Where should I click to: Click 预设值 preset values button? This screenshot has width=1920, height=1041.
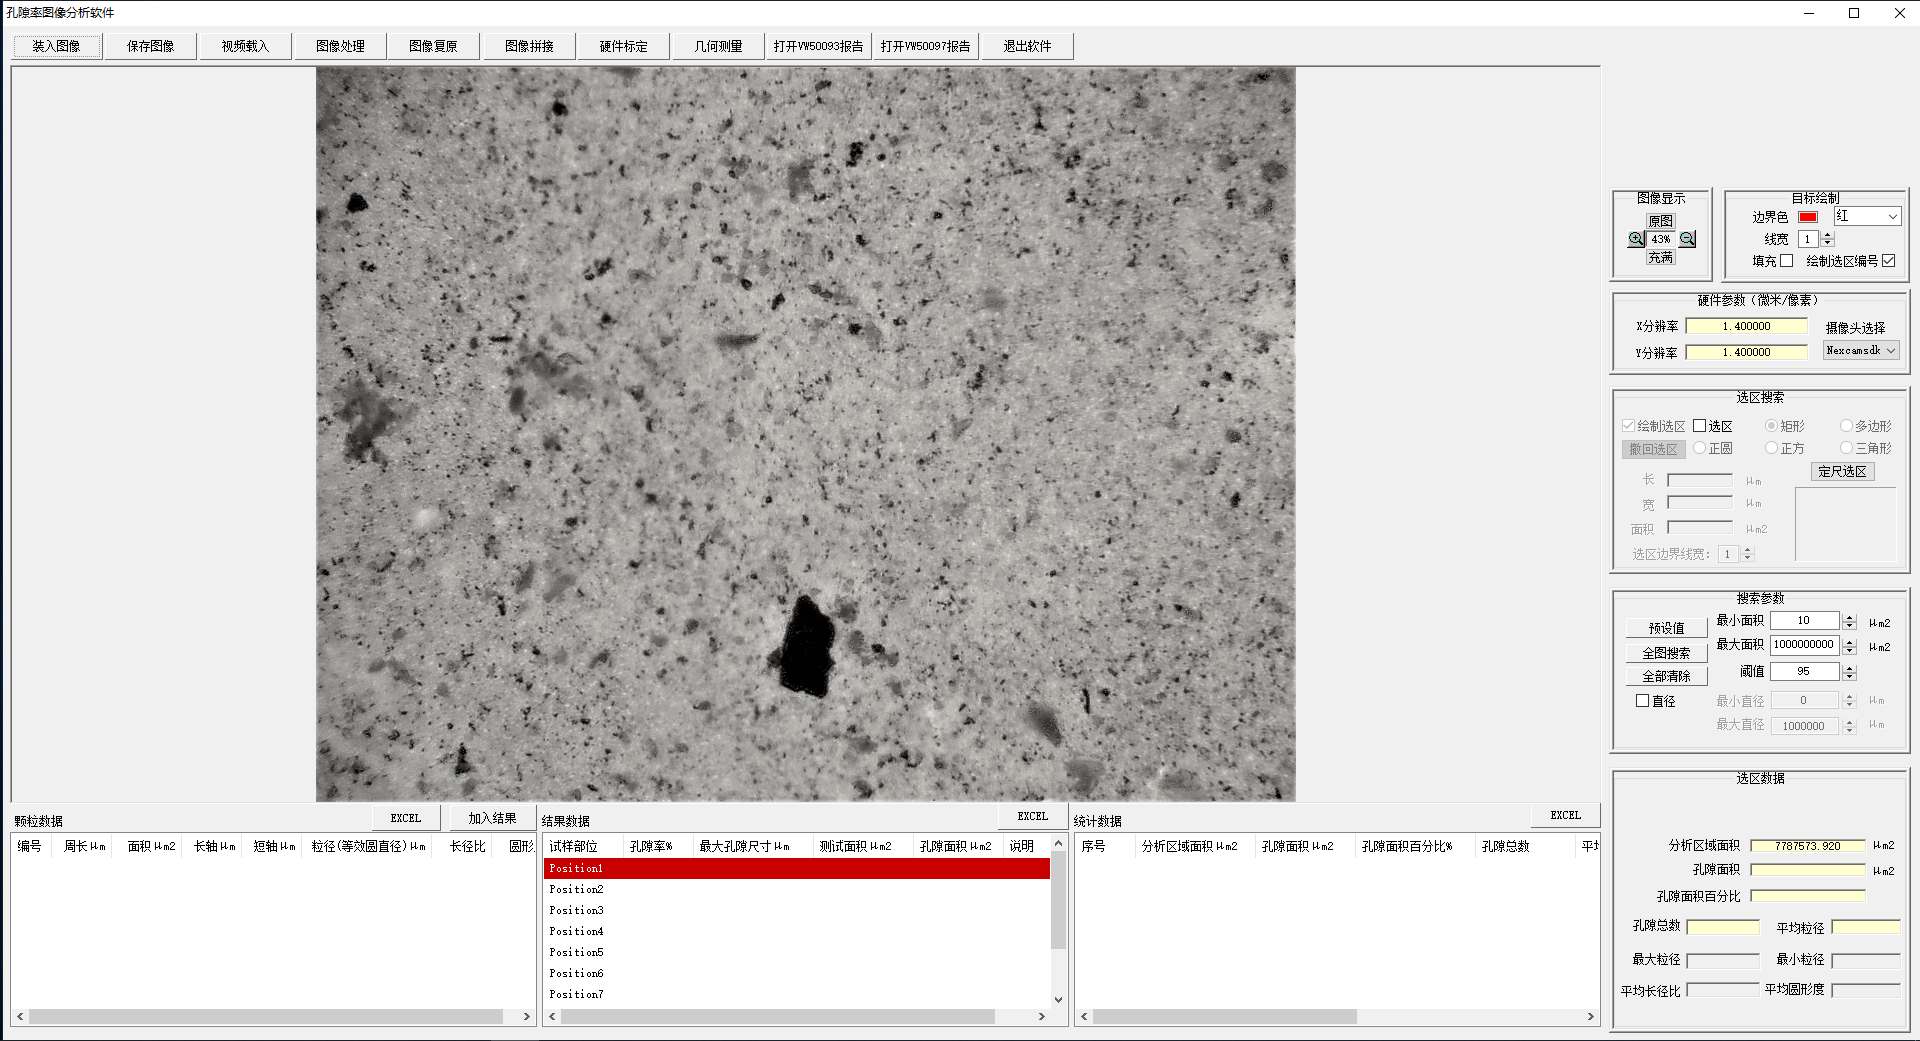[x=1666, y=628]
